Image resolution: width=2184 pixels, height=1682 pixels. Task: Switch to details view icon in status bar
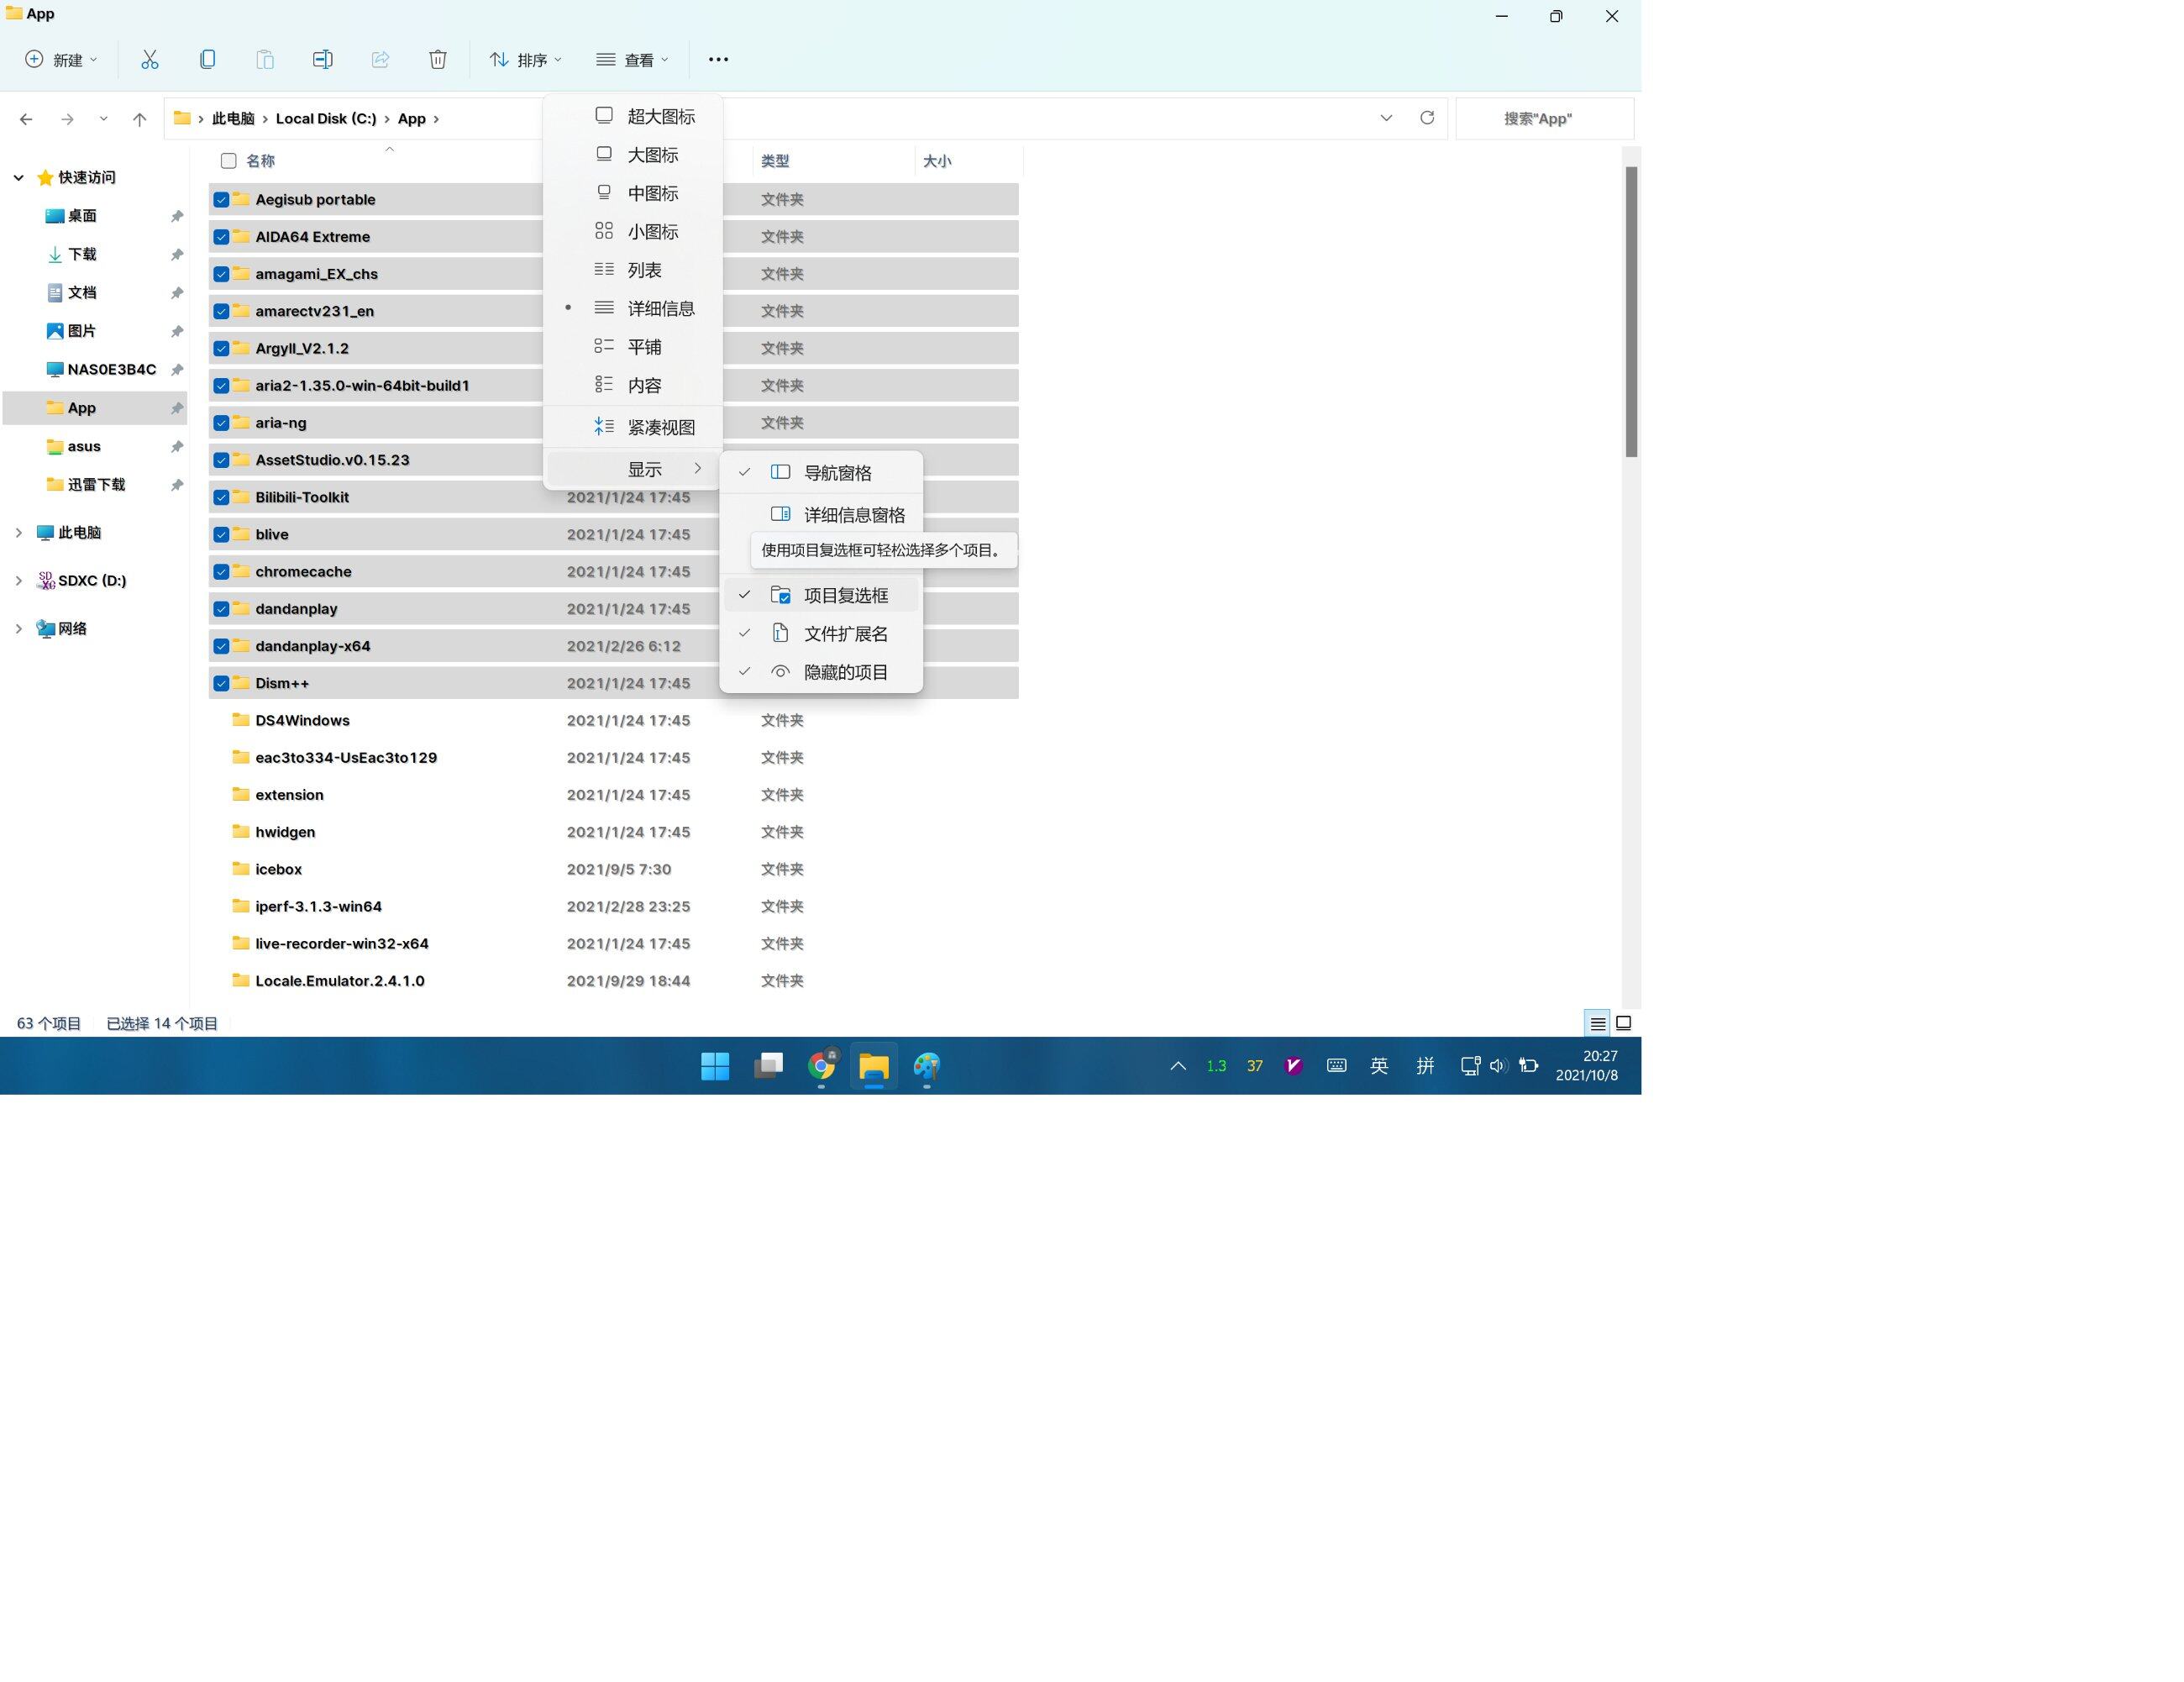[x=1597, y=1023]
